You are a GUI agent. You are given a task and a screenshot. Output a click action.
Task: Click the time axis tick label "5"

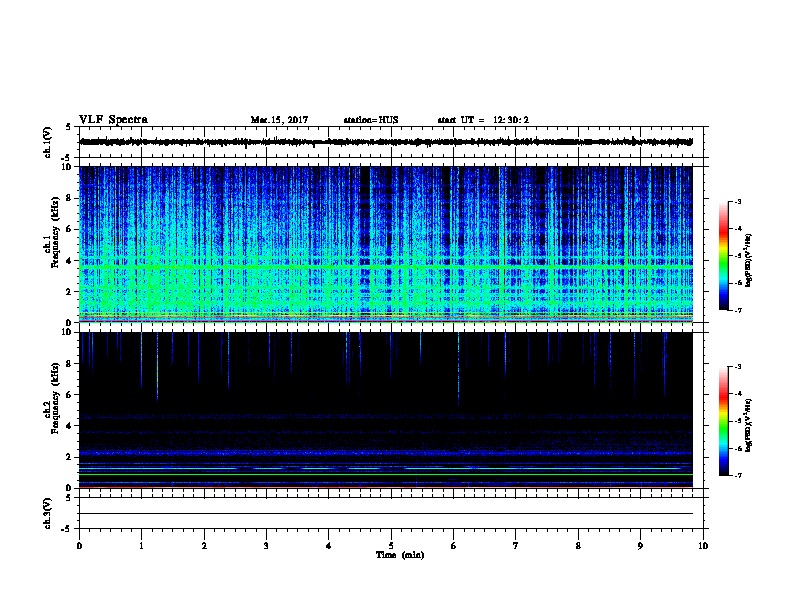[x=391, y=546]
